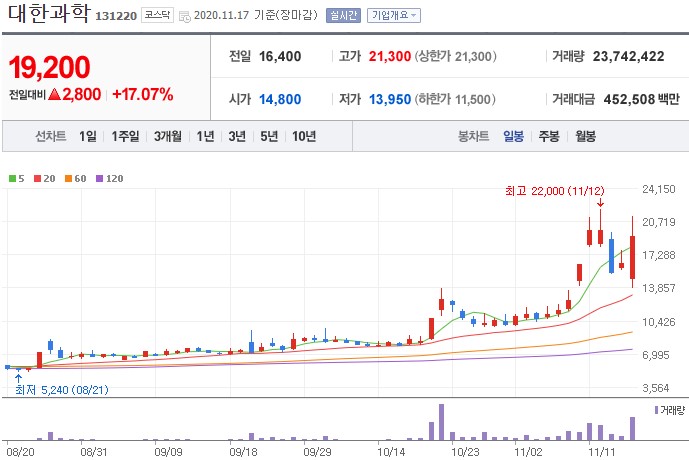The image size is (689, 460).
Task: Select the 1년 line chart tab
Action: tap(205, 136)
